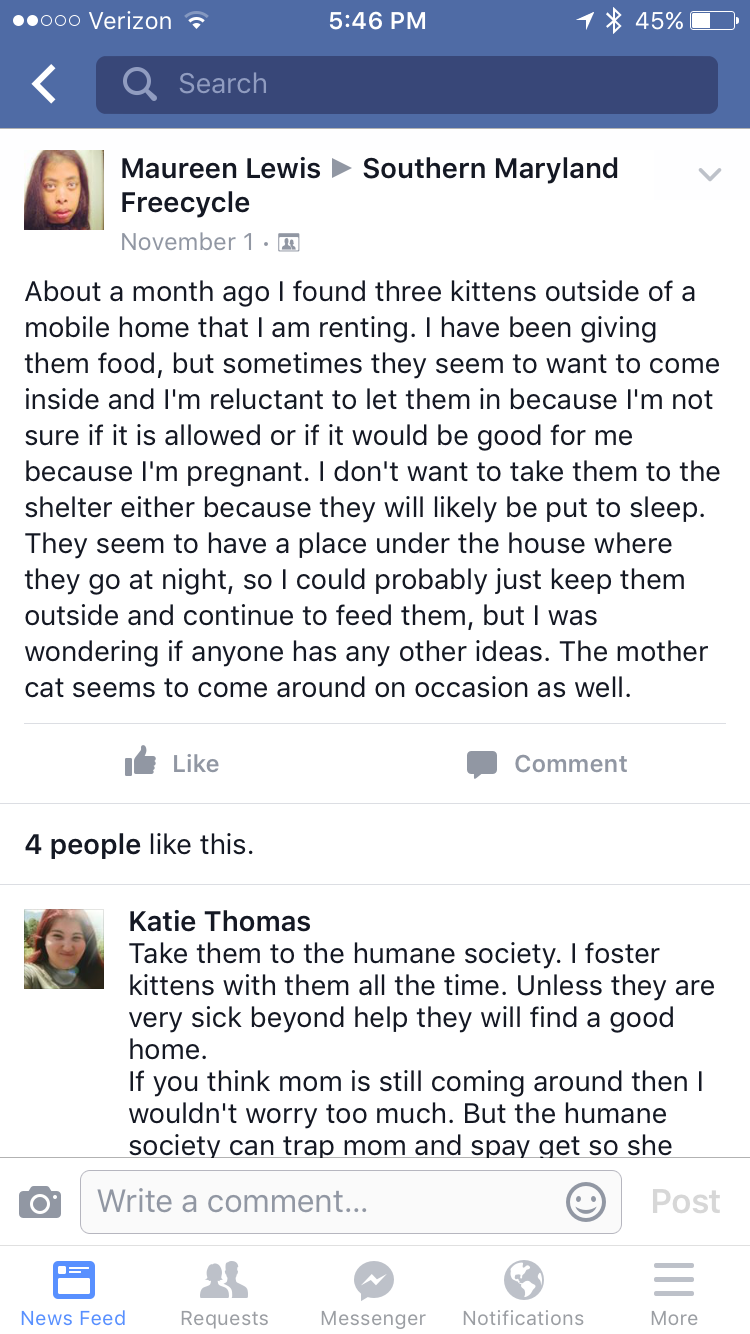750x1334 pixels.
Task: Tap the back arrow icon
Action: (44, 85)
